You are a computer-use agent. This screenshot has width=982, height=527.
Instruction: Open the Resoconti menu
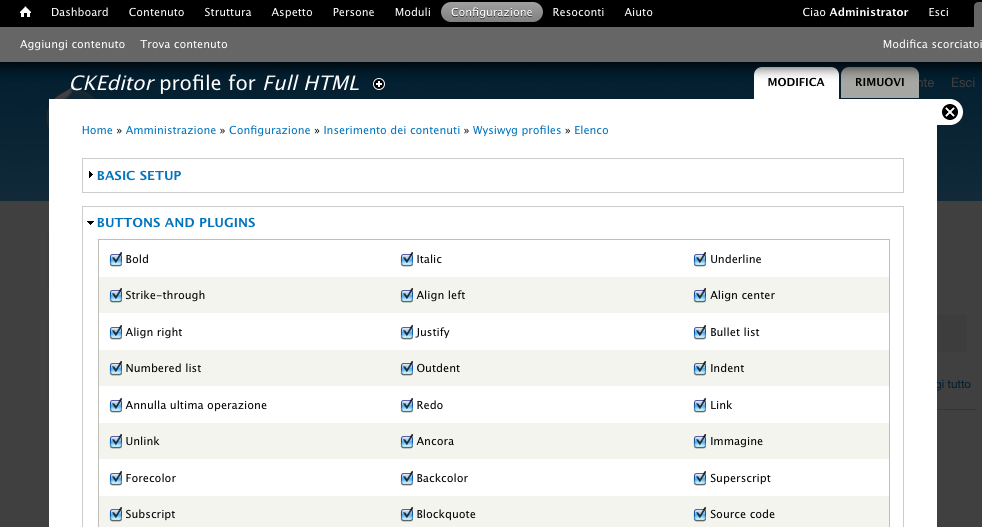(x=578, y=12)
